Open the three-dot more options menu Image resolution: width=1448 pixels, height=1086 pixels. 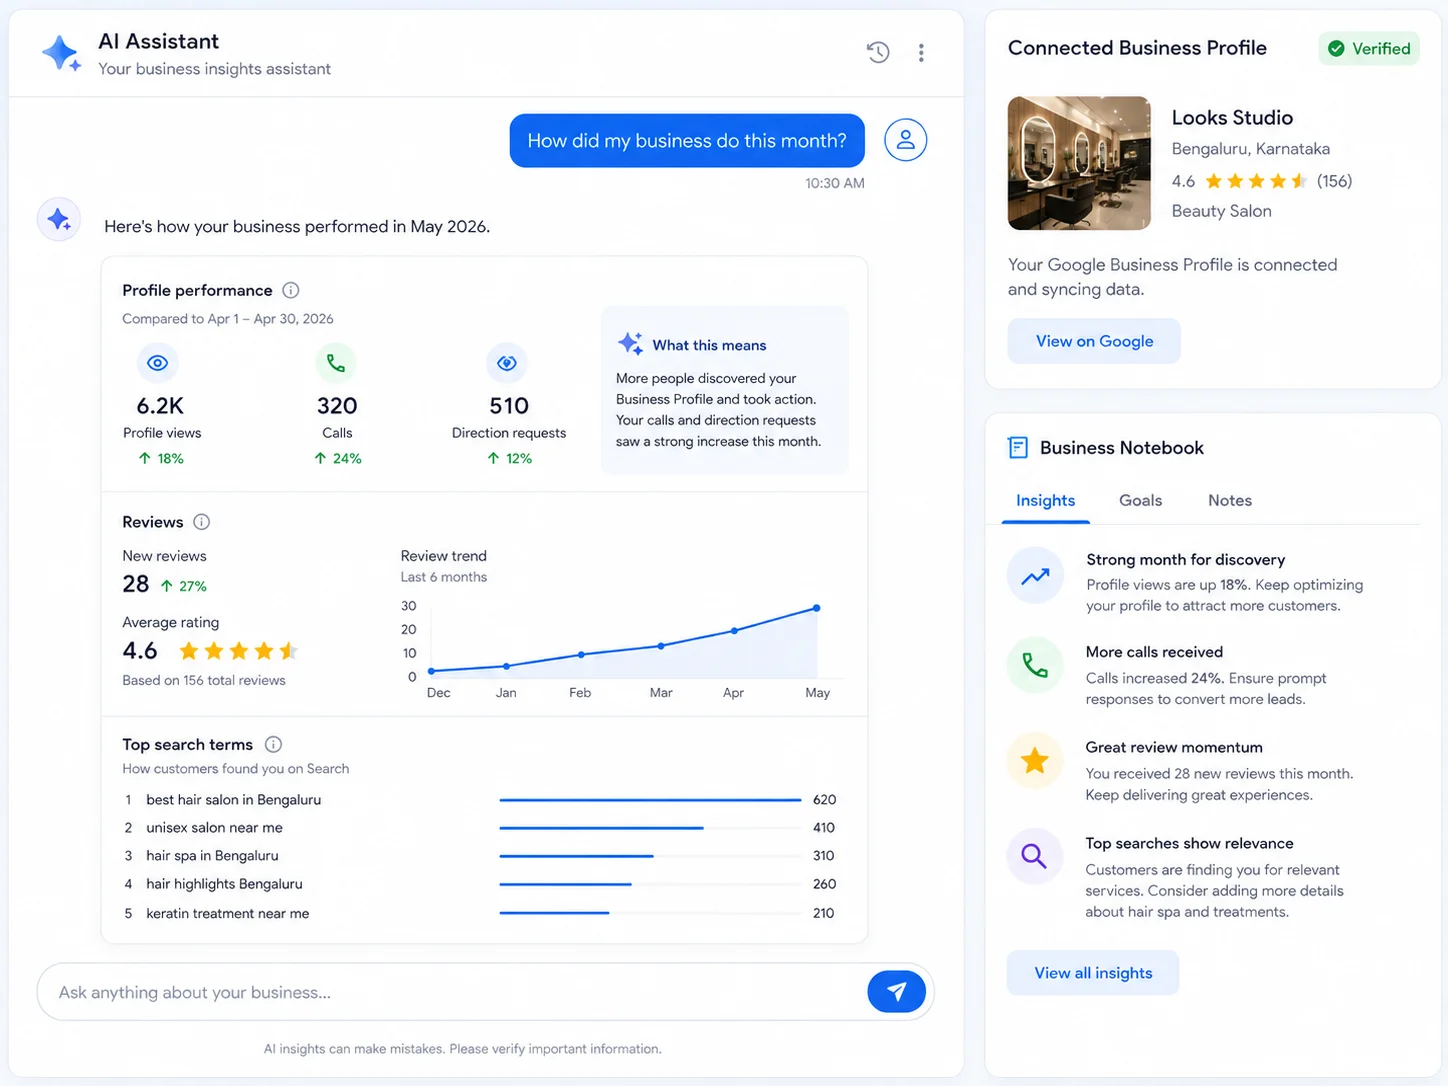tap(921, 53)
